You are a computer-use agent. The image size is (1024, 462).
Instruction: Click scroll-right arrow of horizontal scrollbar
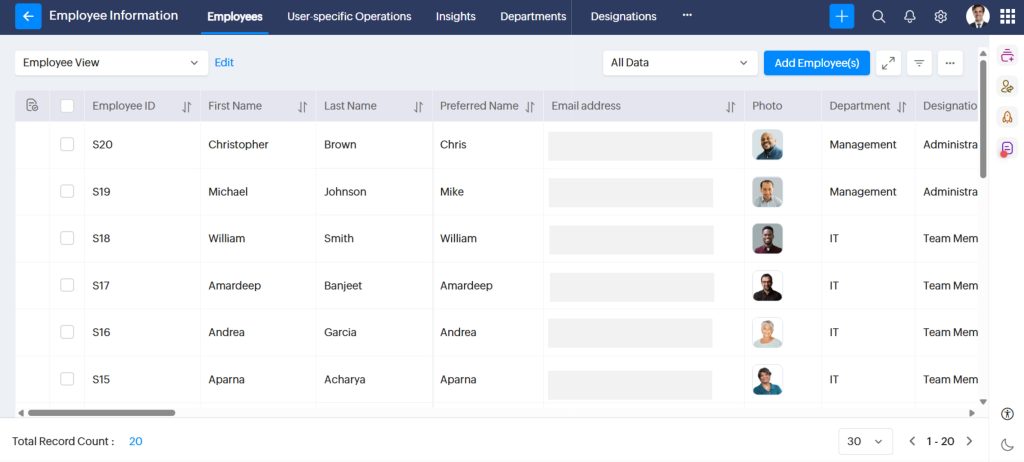point(972,413)
